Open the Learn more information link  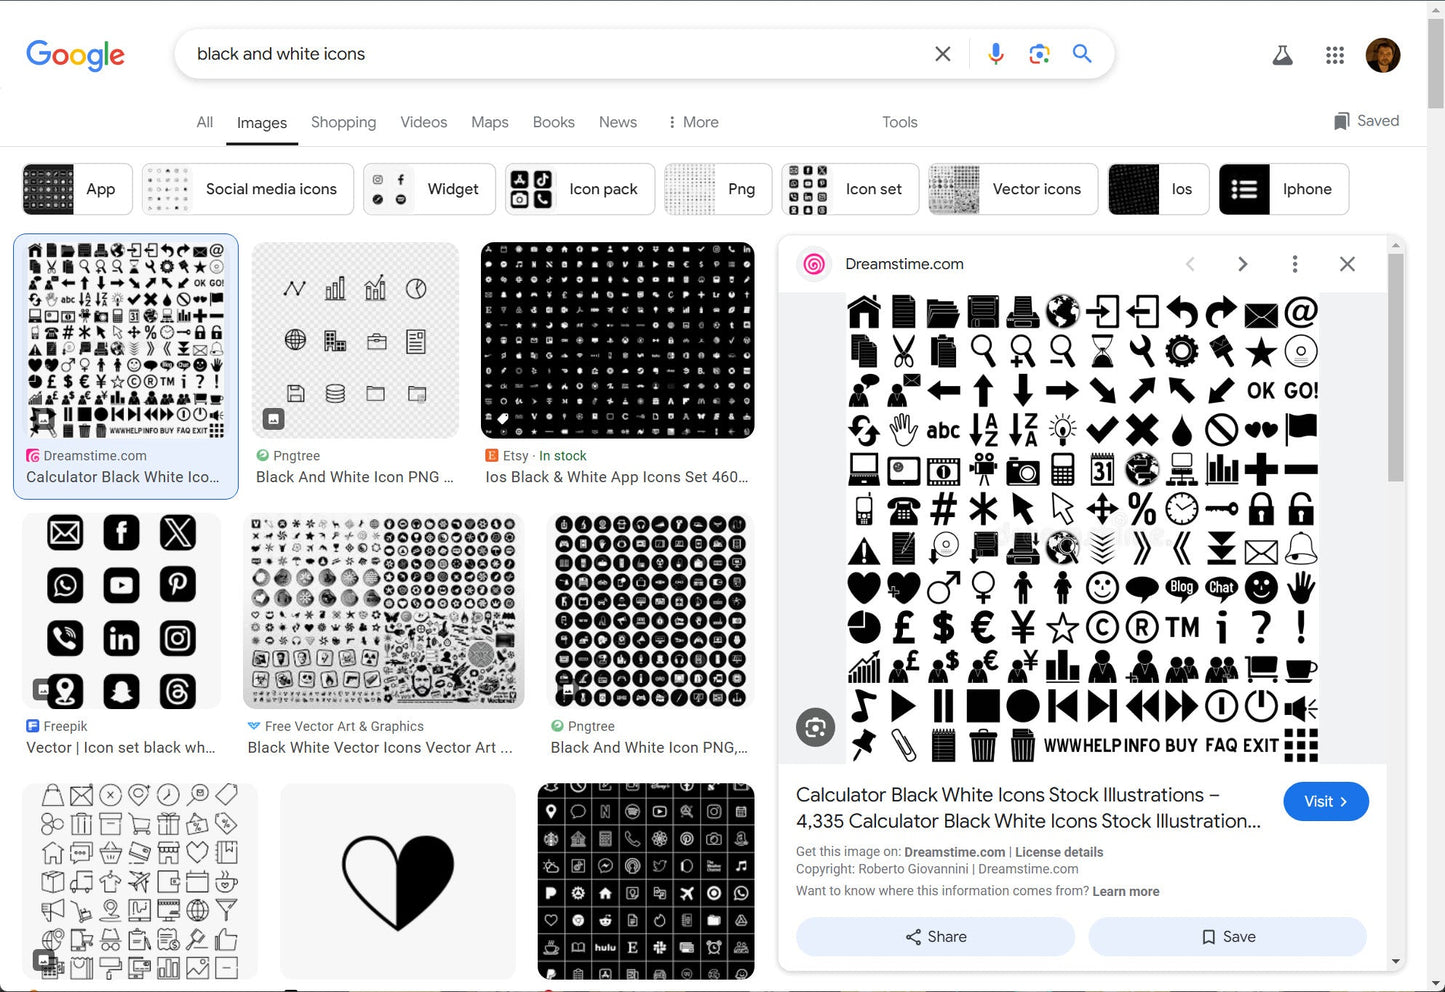pos(1126,891)
